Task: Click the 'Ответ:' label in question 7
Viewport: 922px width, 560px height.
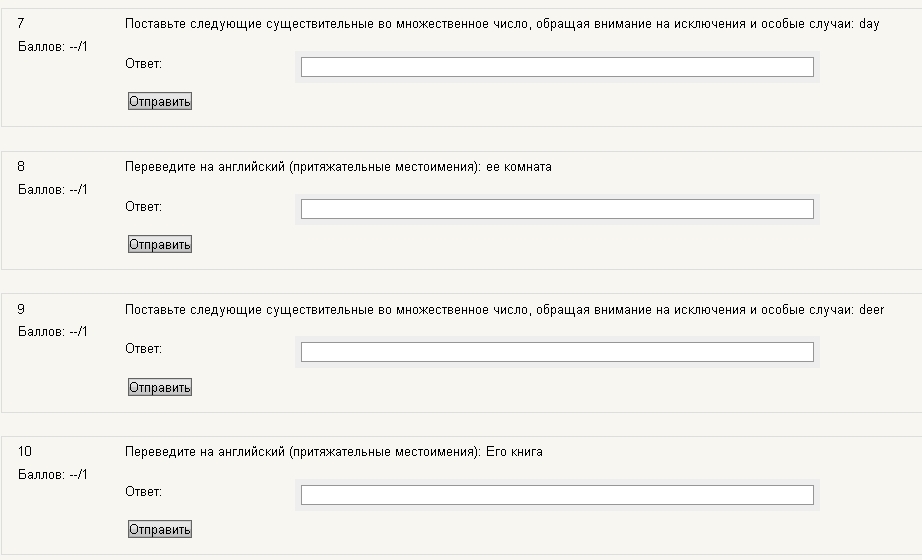Action: (x=143, y=64)
